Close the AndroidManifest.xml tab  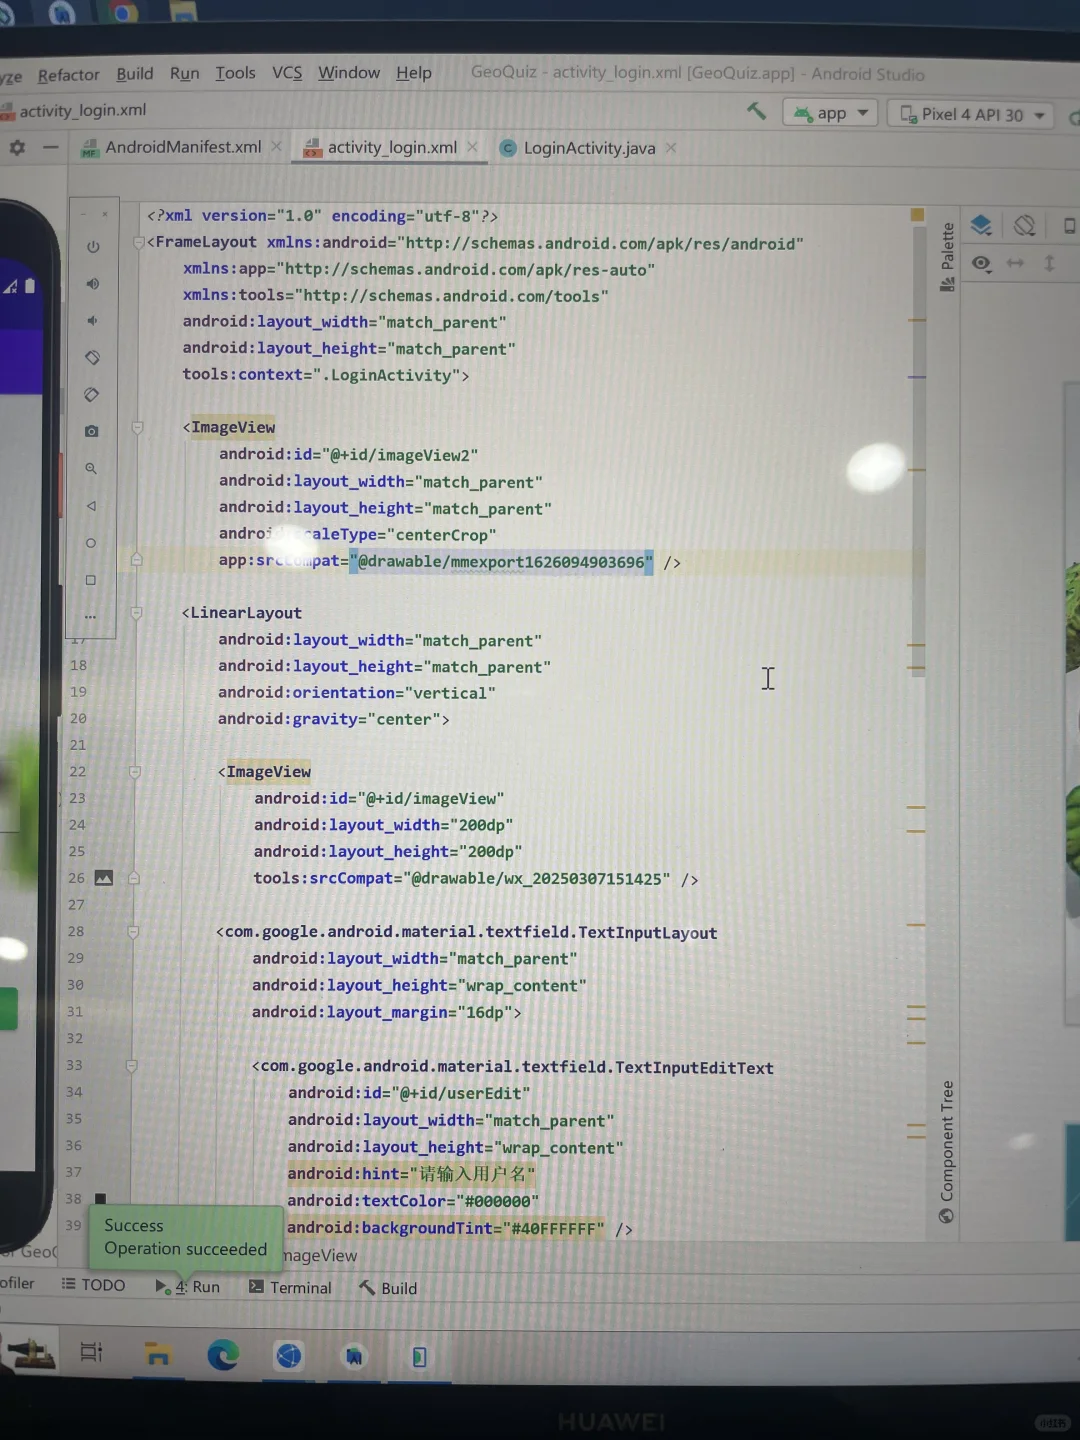pyautogui.click(x=277, y=146)
